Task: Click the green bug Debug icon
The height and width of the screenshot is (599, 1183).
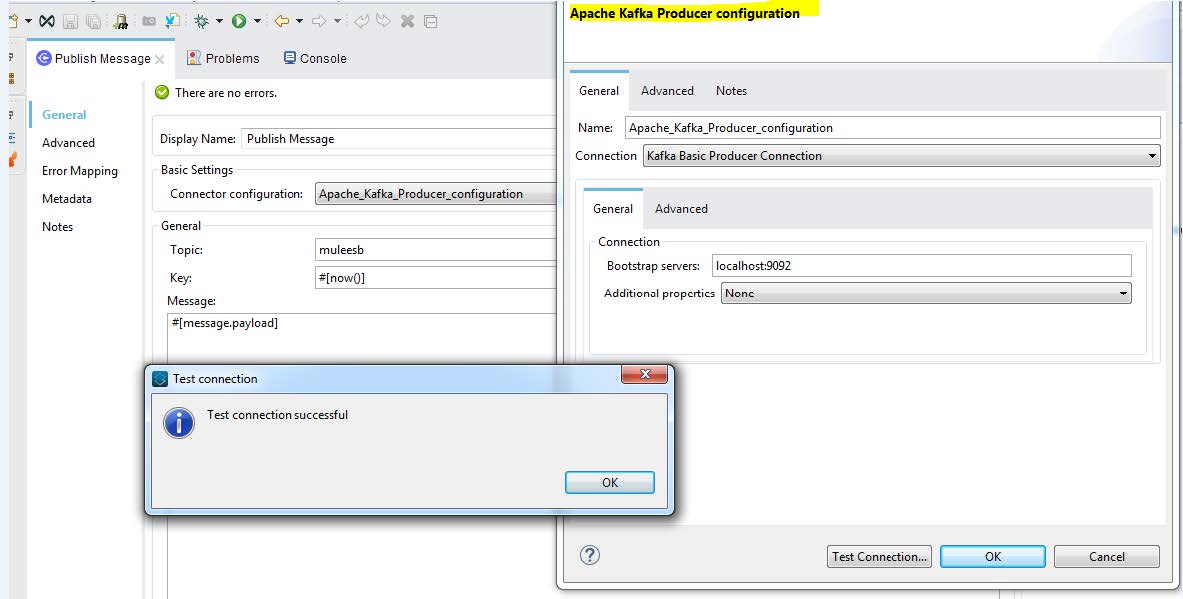Action: click(x=201, y=21)
